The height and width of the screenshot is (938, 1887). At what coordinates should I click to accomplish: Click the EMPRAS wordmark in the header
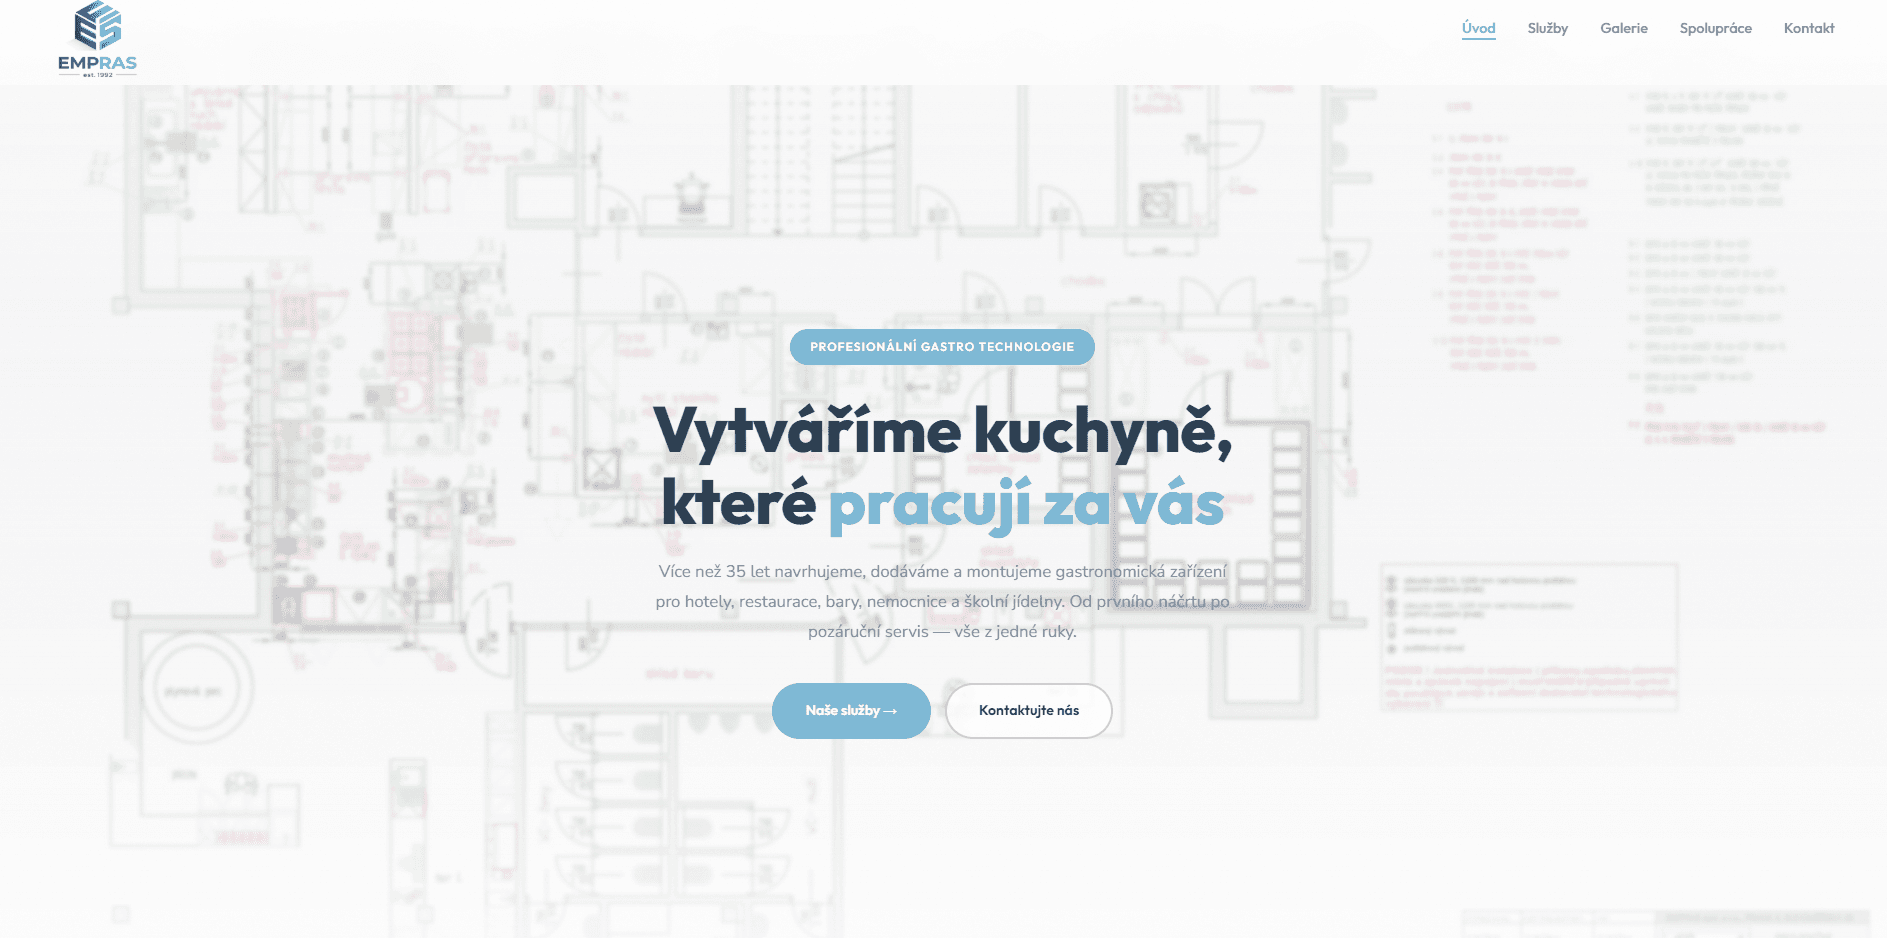(x=97, y=62)
